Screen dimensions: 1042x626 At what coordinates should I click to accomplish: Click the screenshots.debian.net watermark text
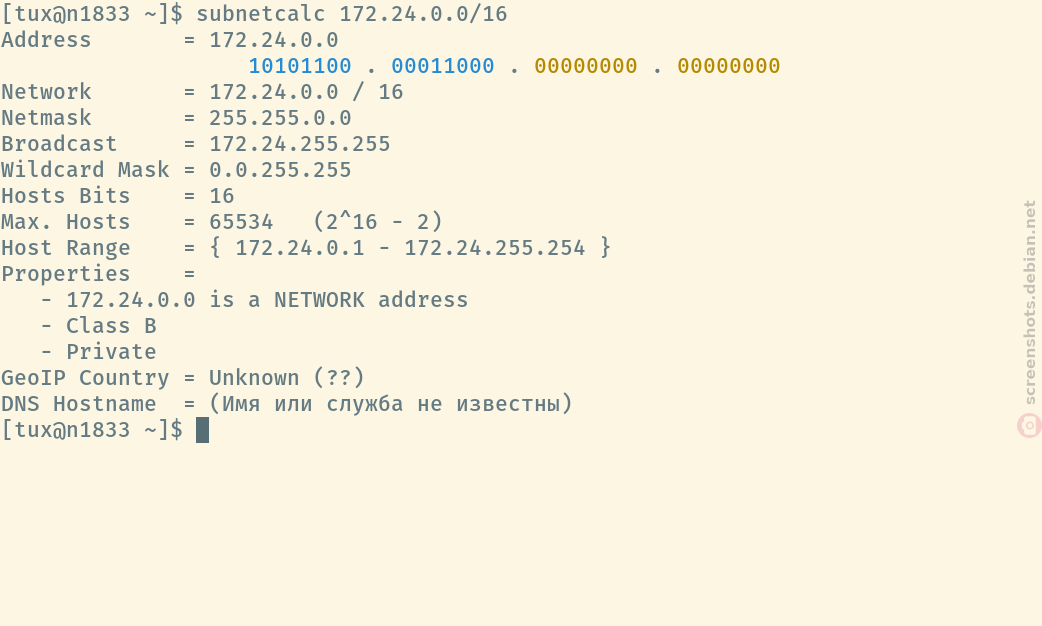1029,302
